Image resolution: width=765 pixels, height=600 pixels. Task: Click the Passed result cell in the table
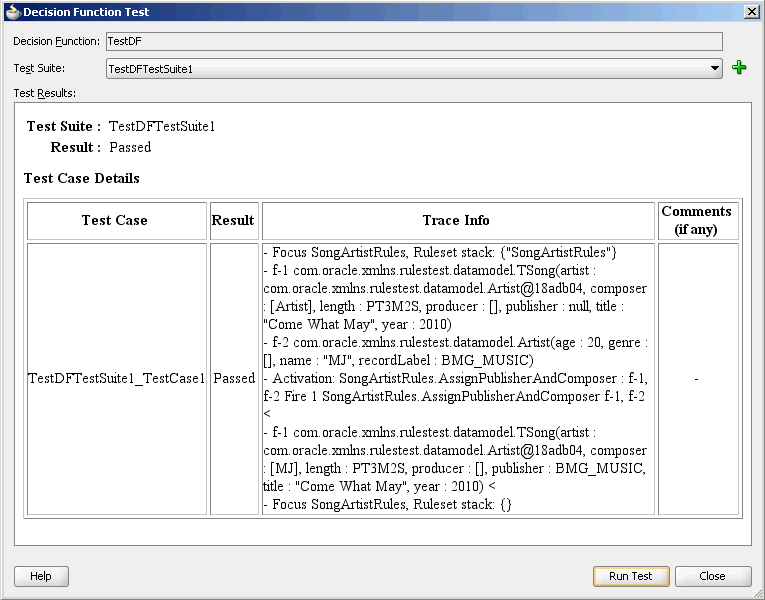pos(234,379)
